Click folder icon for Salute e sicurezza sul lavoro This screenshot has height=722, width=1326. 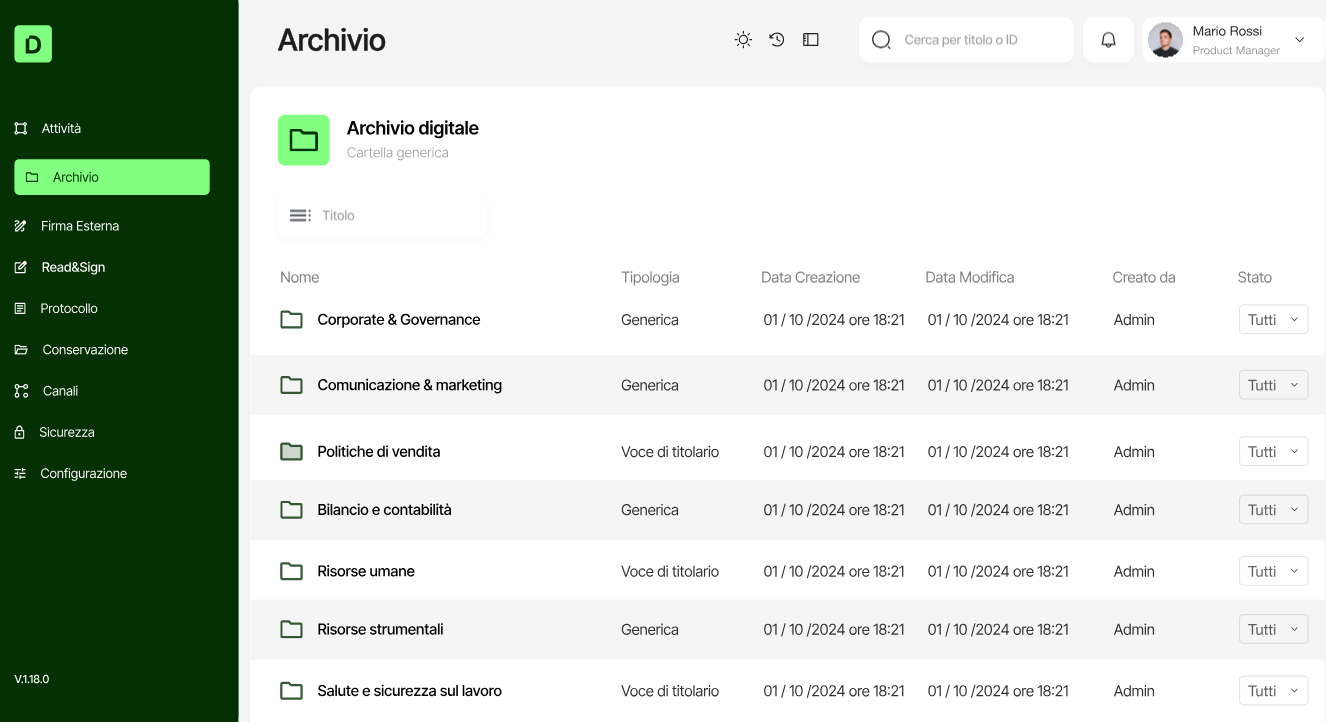[291, 691]
